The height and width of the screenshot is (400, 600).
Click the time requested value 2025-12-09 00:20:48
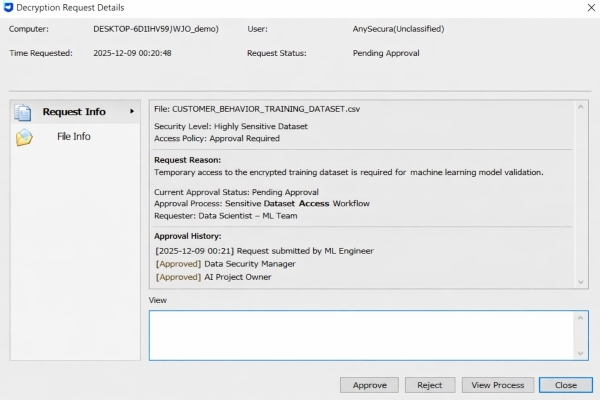pos(132,53)
